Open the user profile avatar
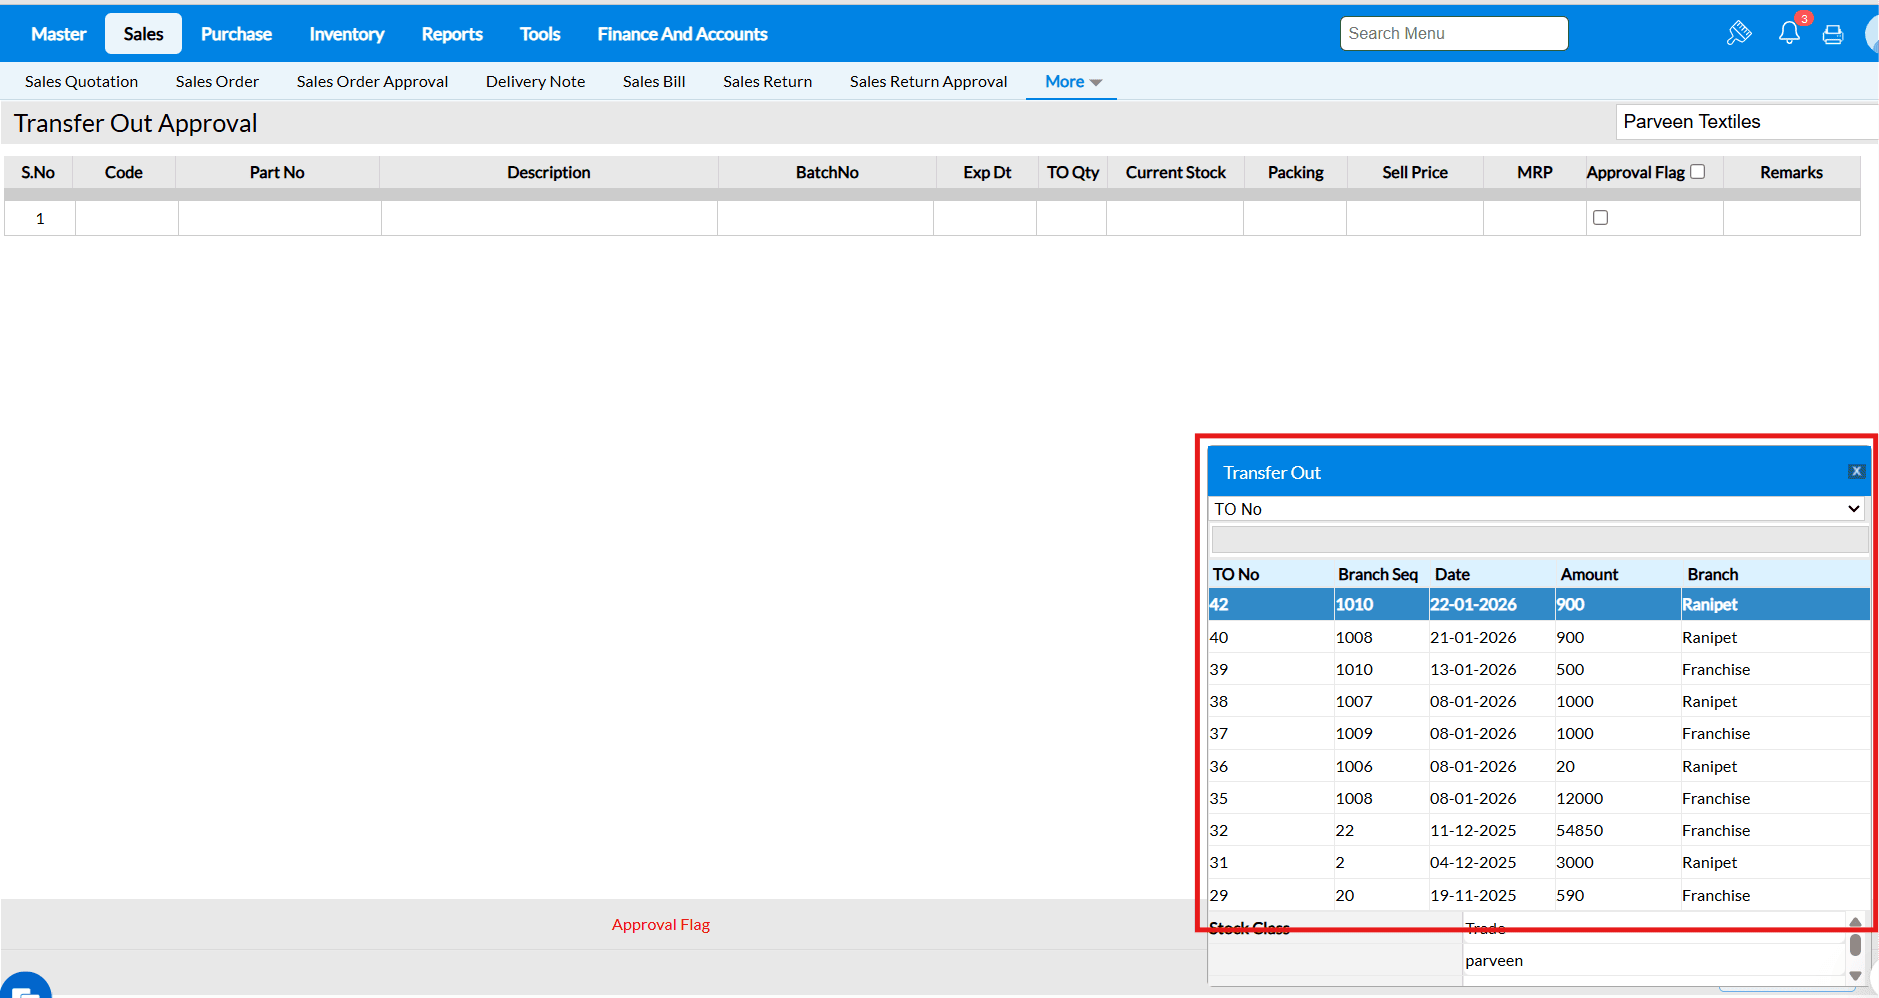This screenshot has width=1879, height=998. pos(1871,35)
